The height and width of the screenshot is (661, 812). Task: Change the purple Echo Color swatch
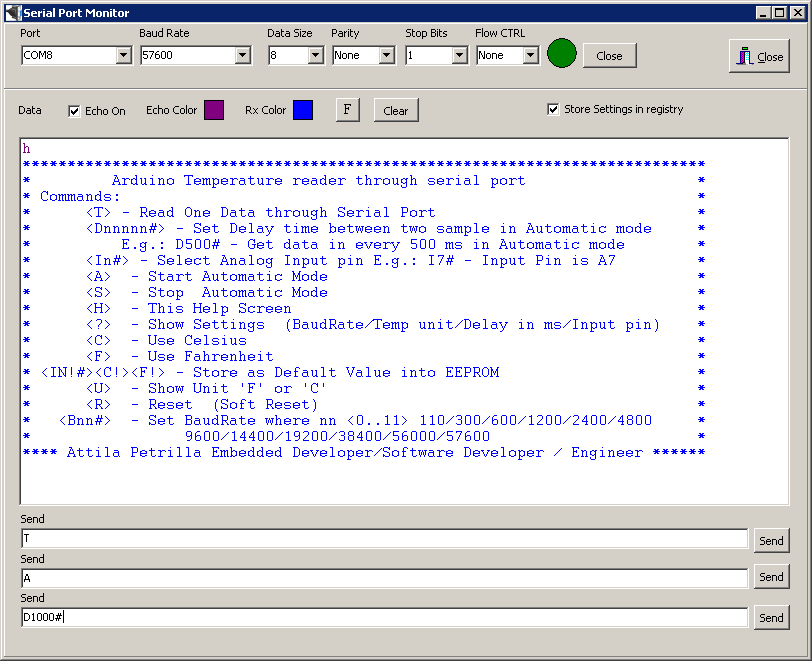pyautogui.click(x=213, y=110)
